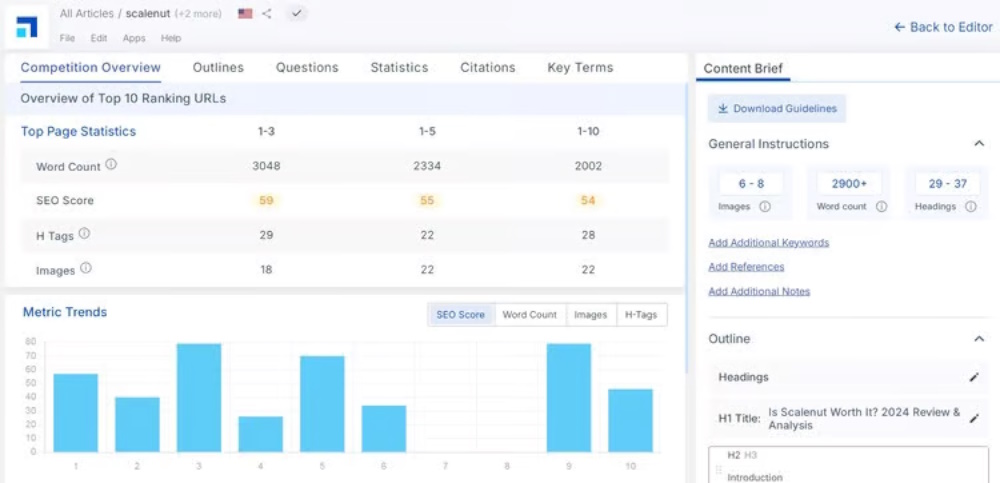Click the Word Count value 2002
The width and height of the screenshot is (1000, 483).
[x=587, y=166]
